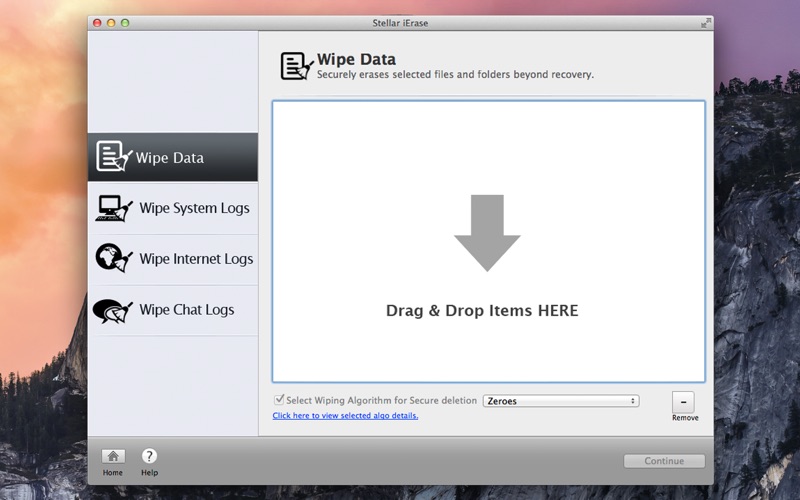
Task: Click the Wipe System Logs computer icon
Action: (114, 208)
